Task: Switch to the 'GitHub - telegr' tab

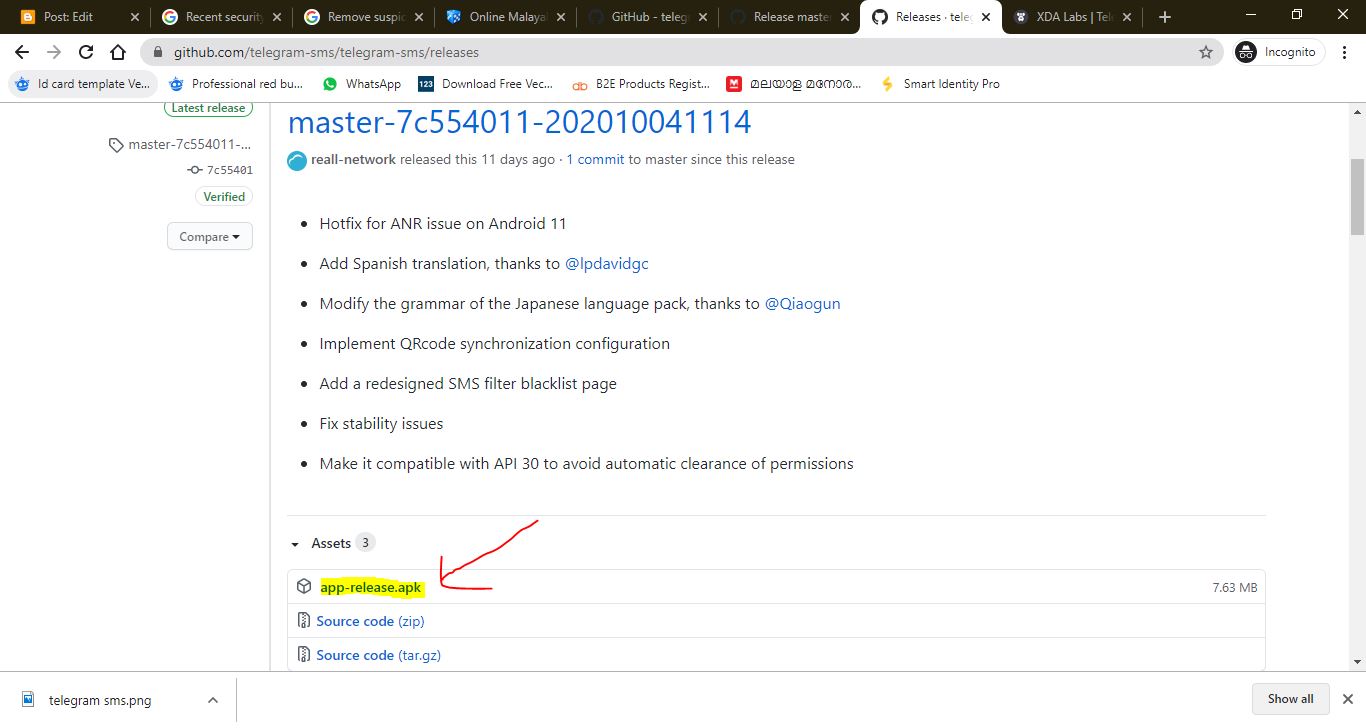Action: click(x=650, y=17)
